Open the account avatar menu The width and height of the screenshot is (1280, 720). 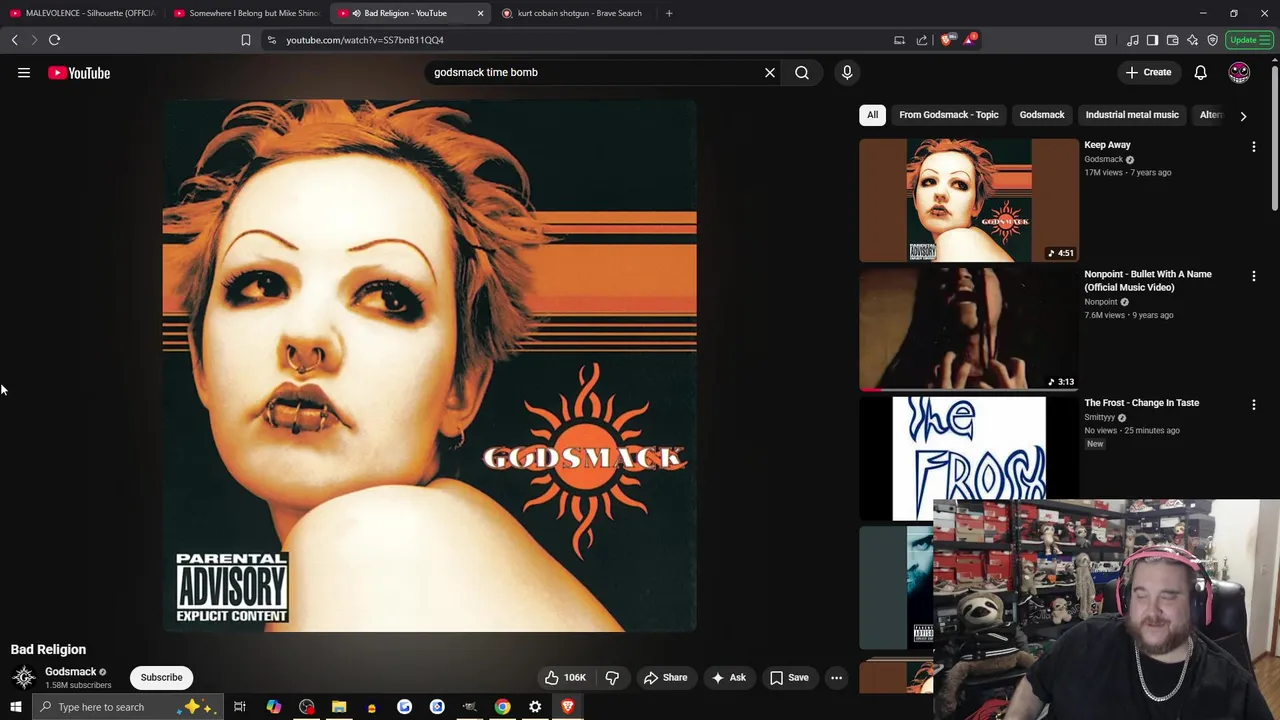1239,72
